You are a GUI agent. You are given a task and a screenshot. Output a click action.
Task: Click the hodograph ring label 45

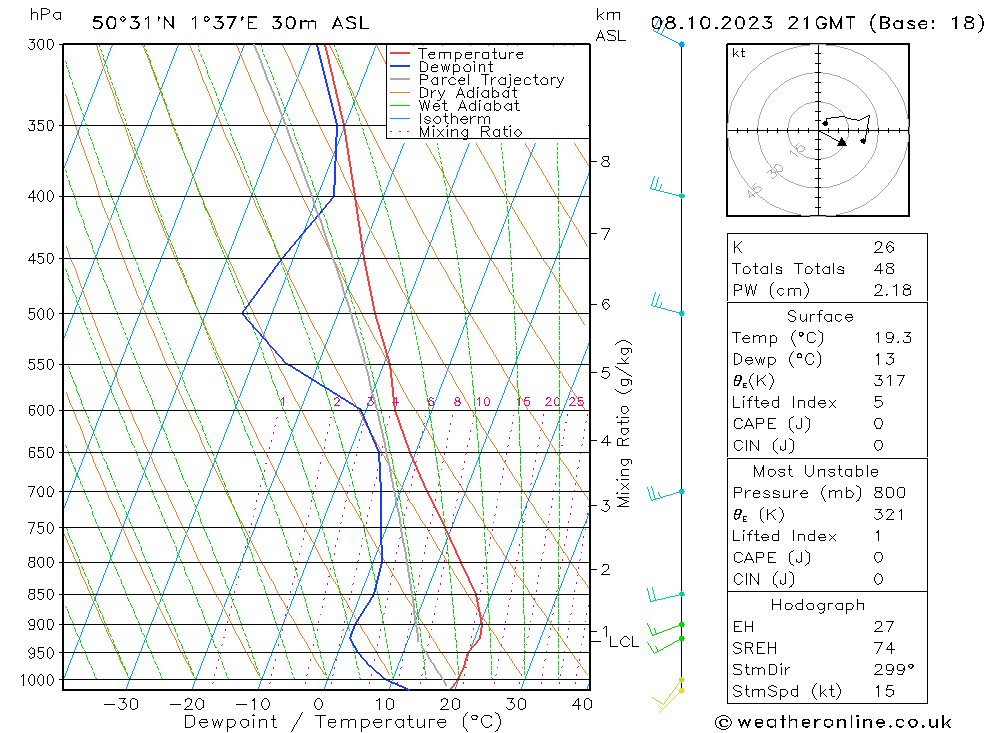(x=754, y=190)
